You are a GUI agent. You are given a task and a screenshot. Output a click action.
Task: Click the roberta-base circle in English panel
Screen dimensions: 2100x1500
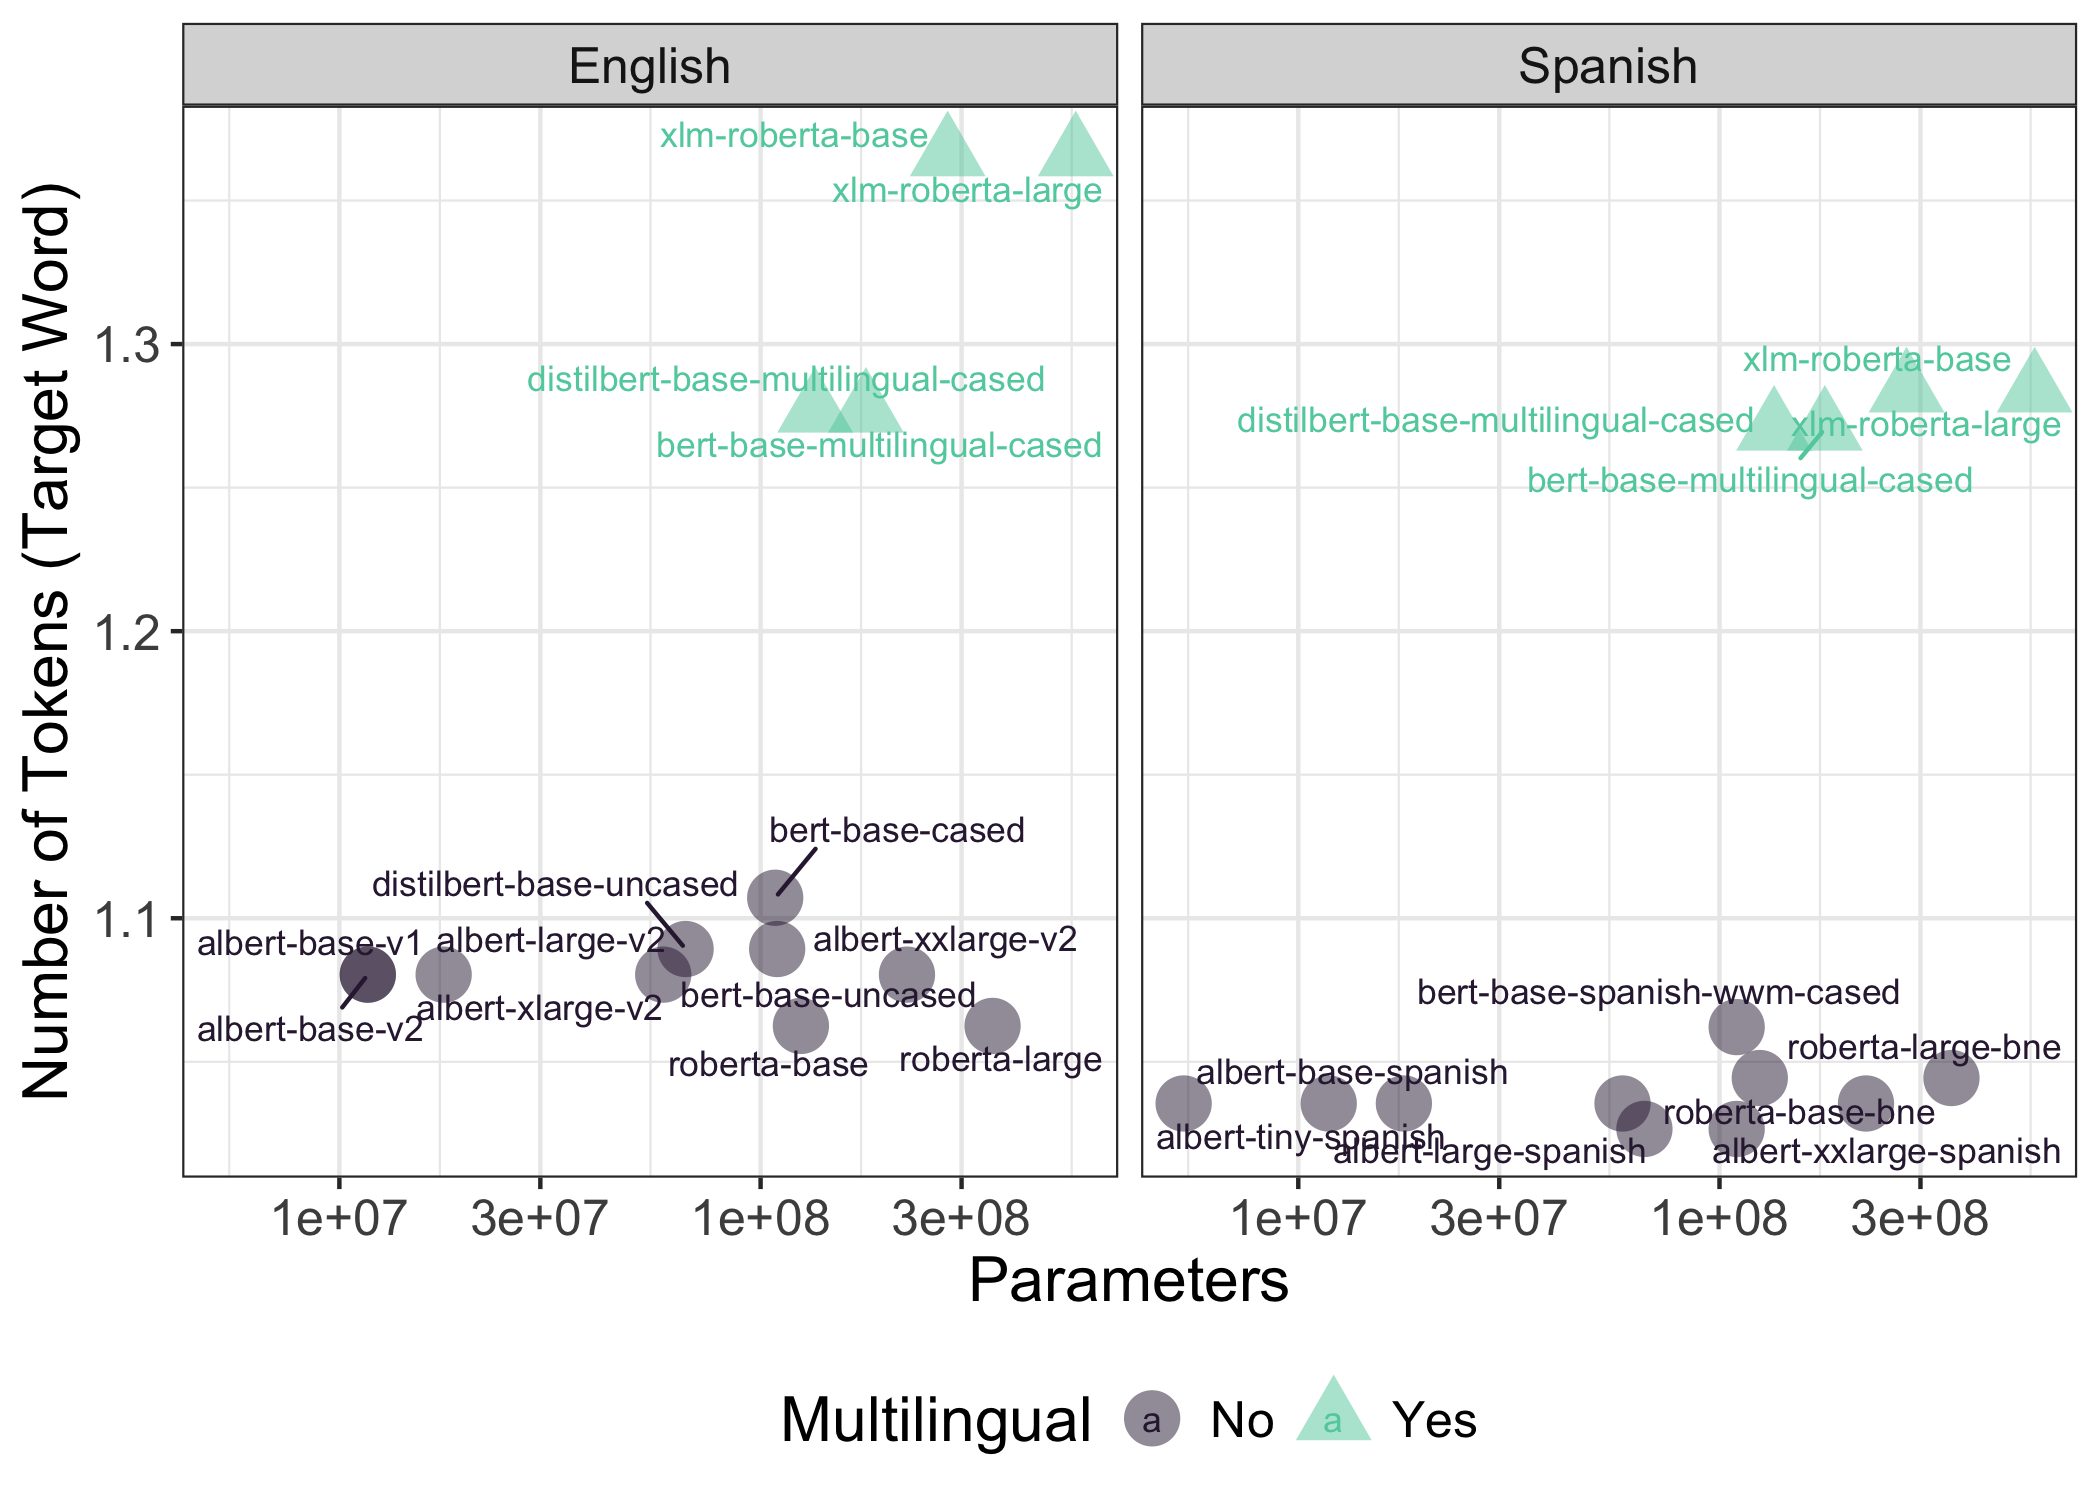800,1025
